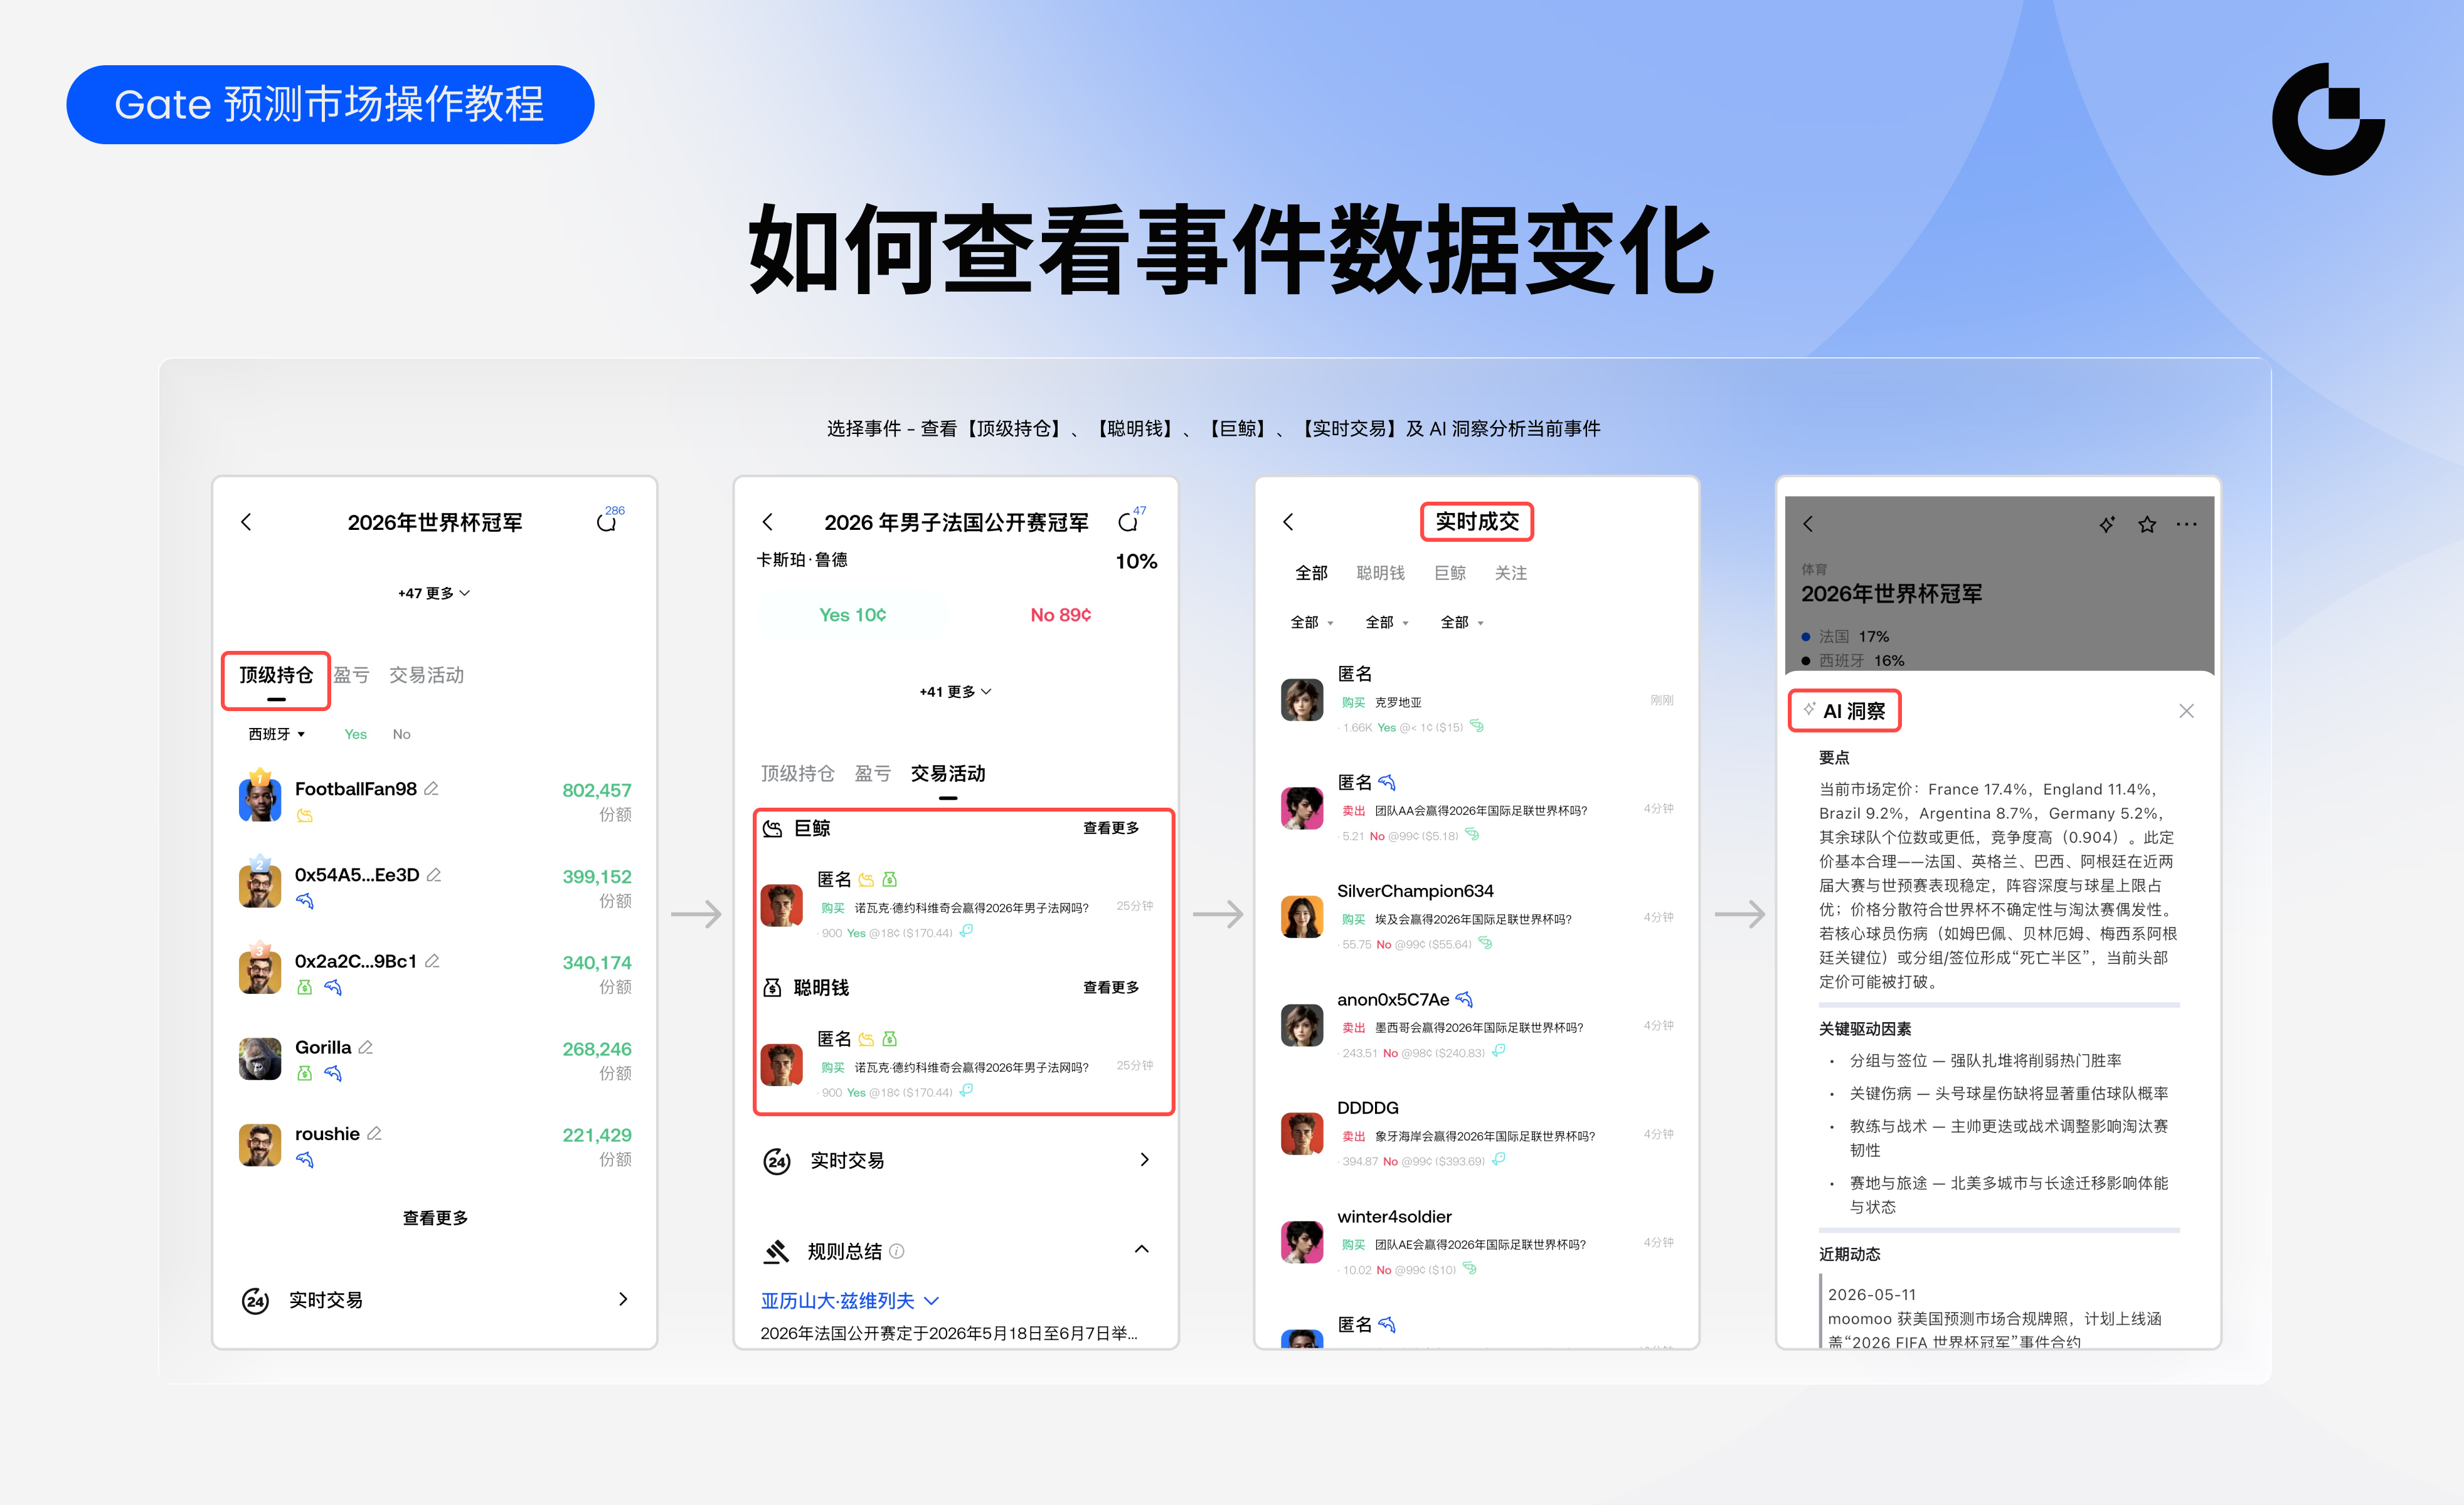Click the money bag icon left of 聪明钱 heading
2464x1505 pixels.
773,987
